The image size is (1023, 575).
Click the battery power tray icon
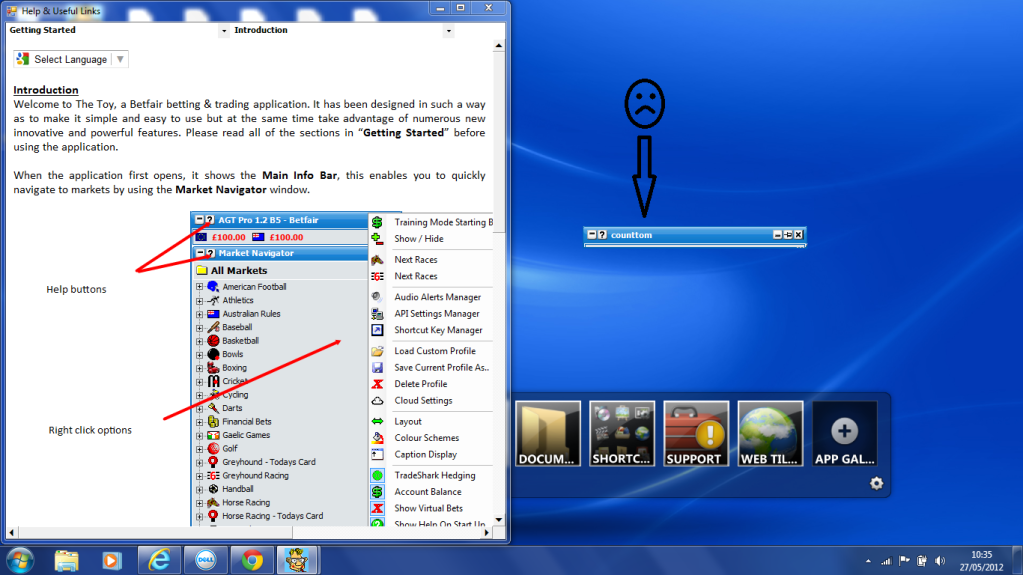coord(922,561)
